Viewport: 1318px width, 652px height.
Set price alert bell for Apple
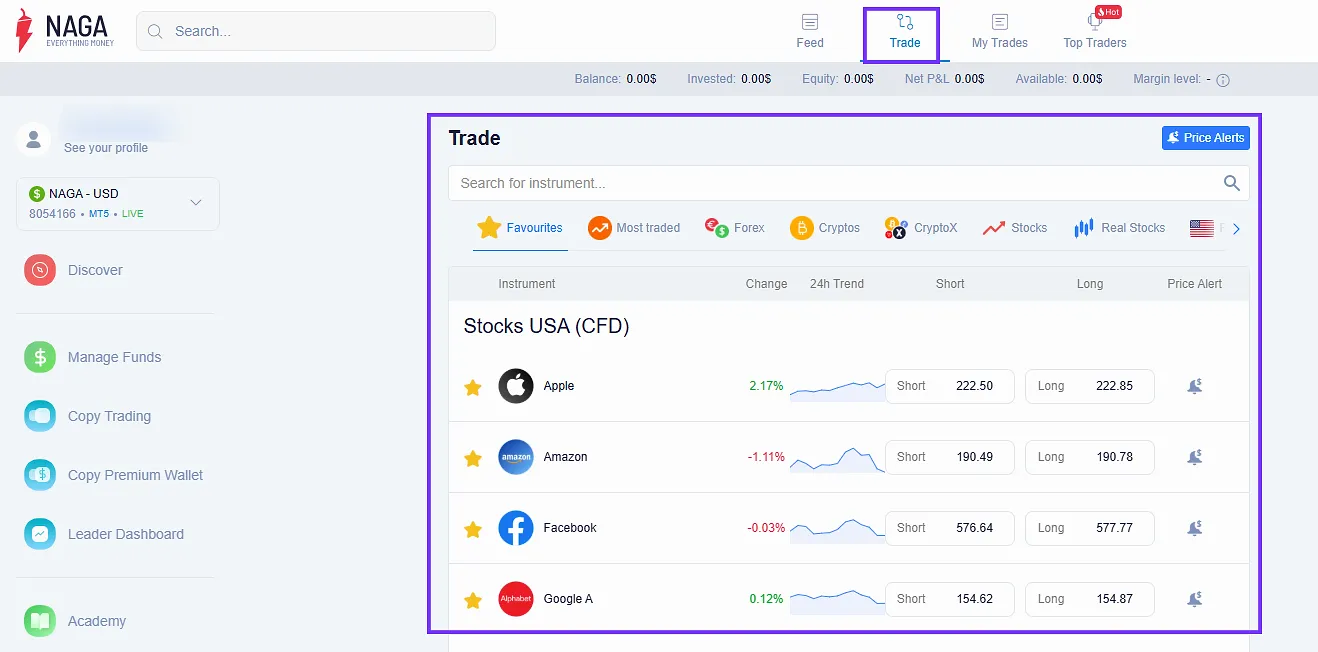(x=1194, y=386)
